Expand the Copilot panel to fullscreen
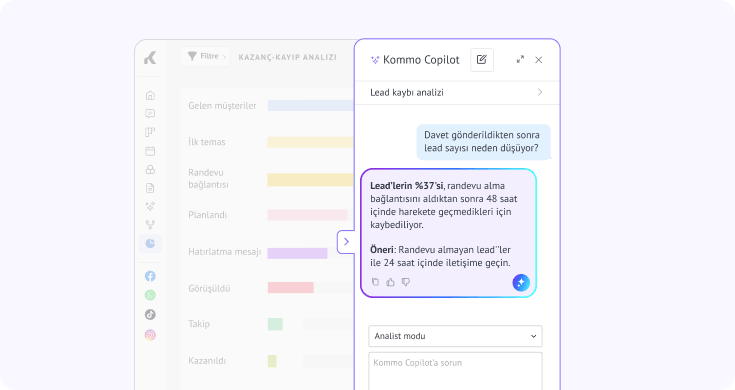 tap(520, 60)
